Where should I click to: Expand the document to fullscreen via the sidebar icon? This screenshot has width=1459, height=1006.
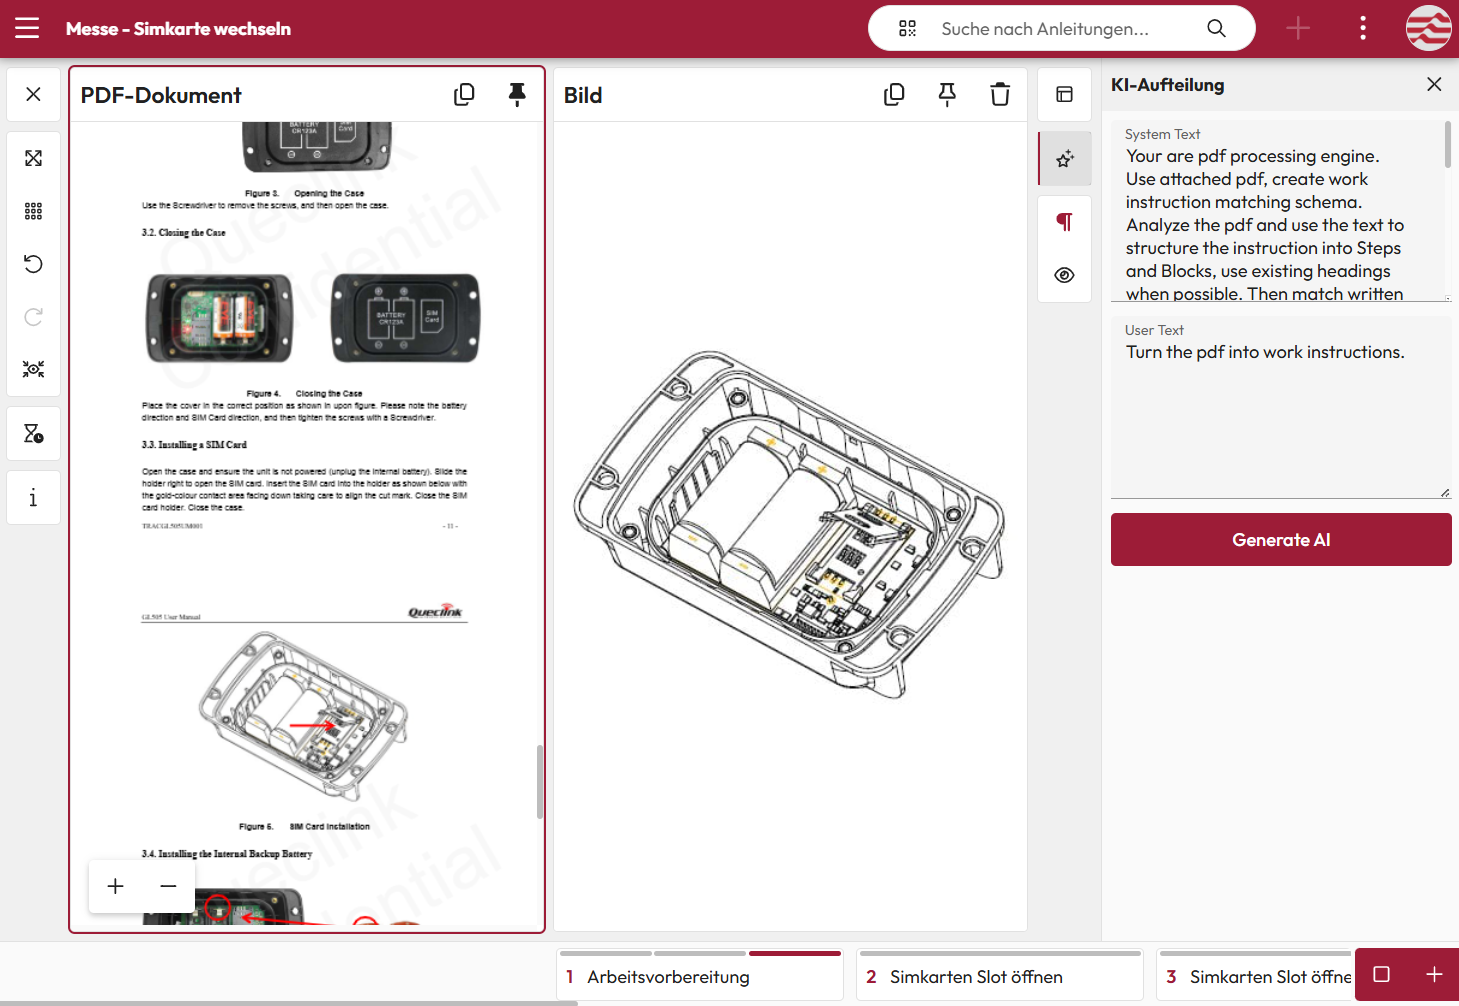tap(33, 158)
